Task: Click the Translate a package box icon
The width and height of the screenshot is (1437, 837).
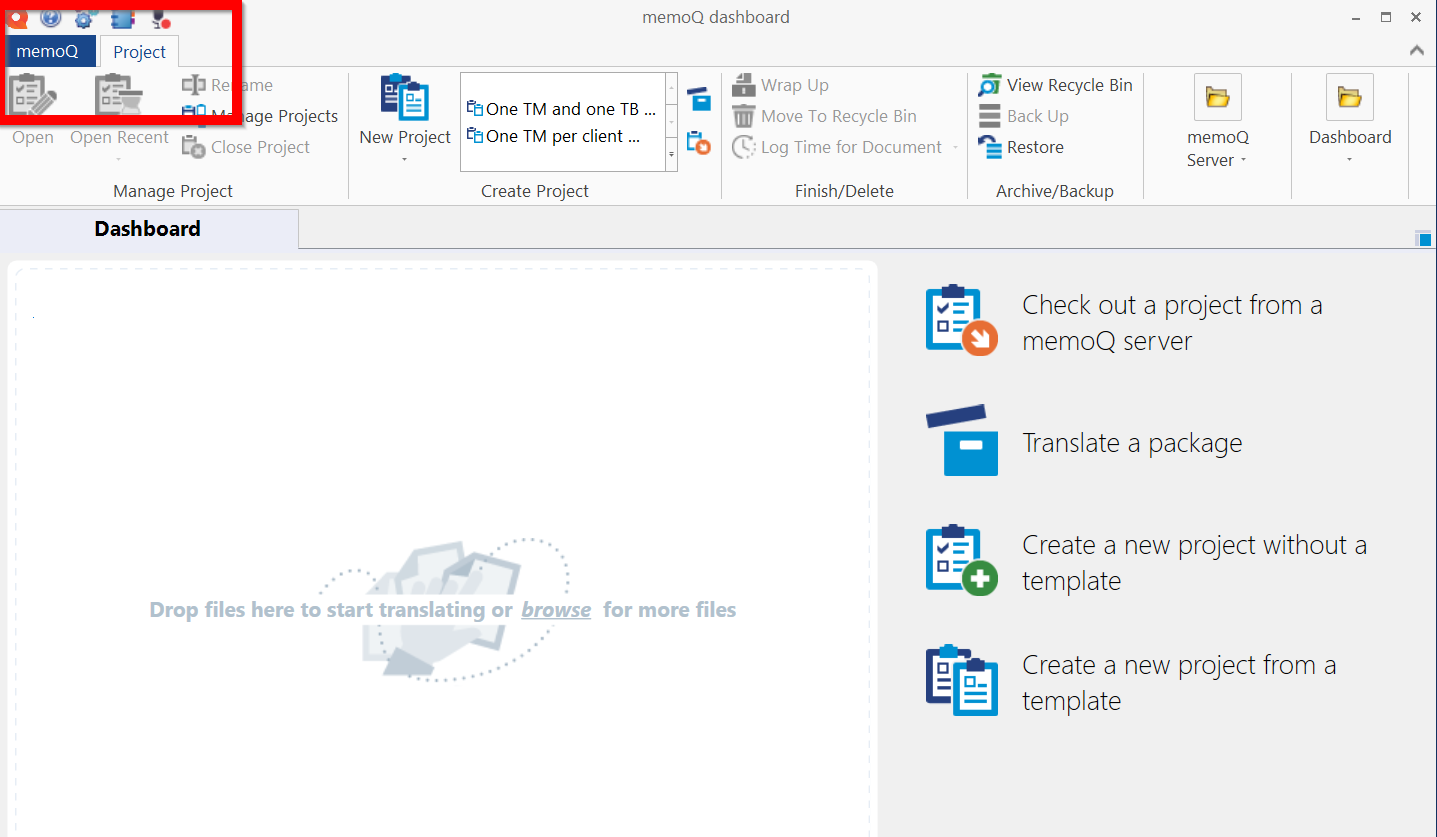Action: (961, 440)
